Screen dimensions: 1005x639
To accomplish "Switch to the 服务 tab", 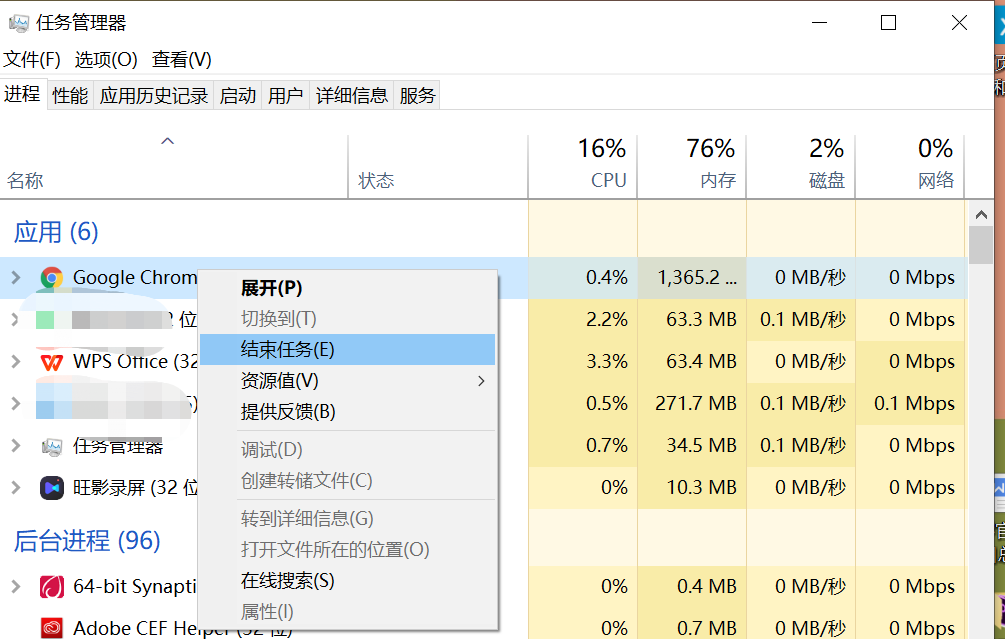I will coord(417,95).
